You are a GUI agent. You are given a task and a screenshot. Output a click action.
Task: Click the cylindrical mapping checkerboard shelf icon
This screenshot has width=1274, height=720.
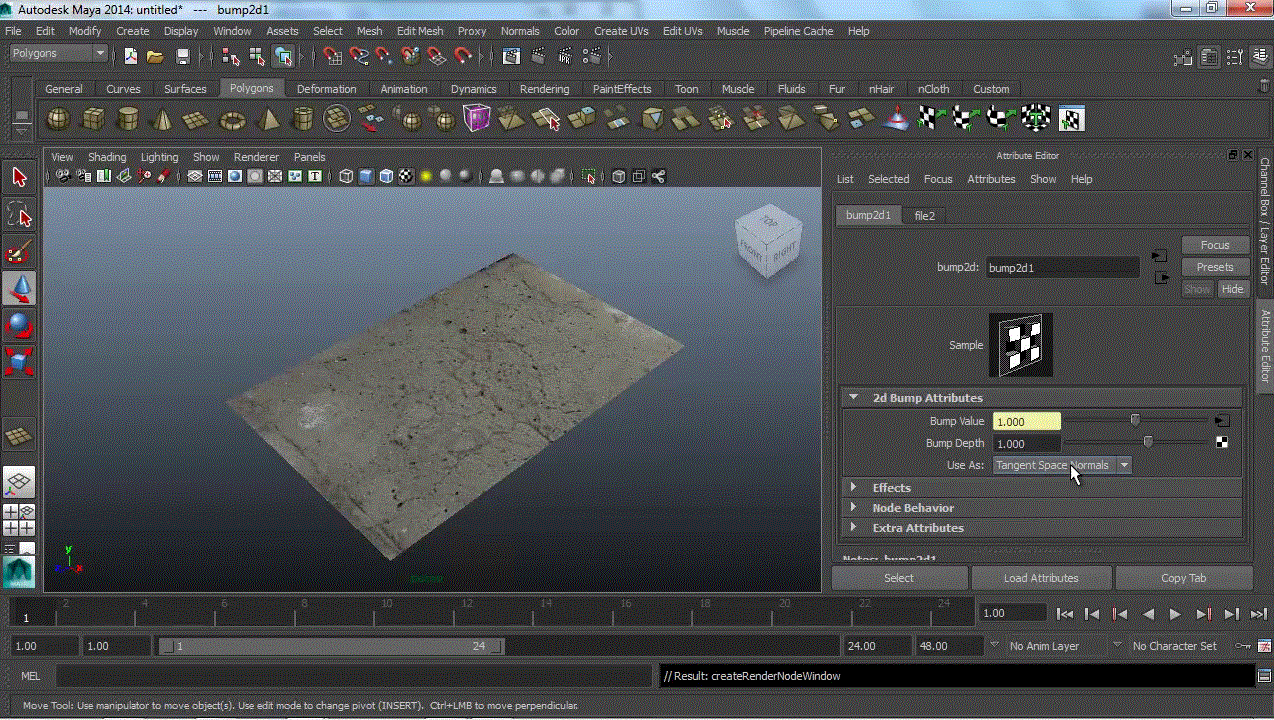click(965, 119)
